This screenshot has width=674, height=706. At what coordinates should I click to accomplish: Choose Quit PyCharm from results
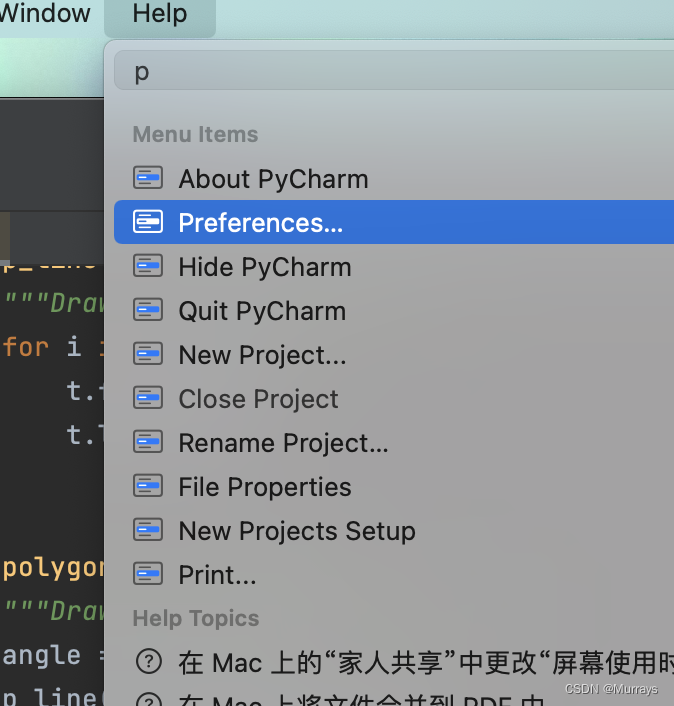394,310
